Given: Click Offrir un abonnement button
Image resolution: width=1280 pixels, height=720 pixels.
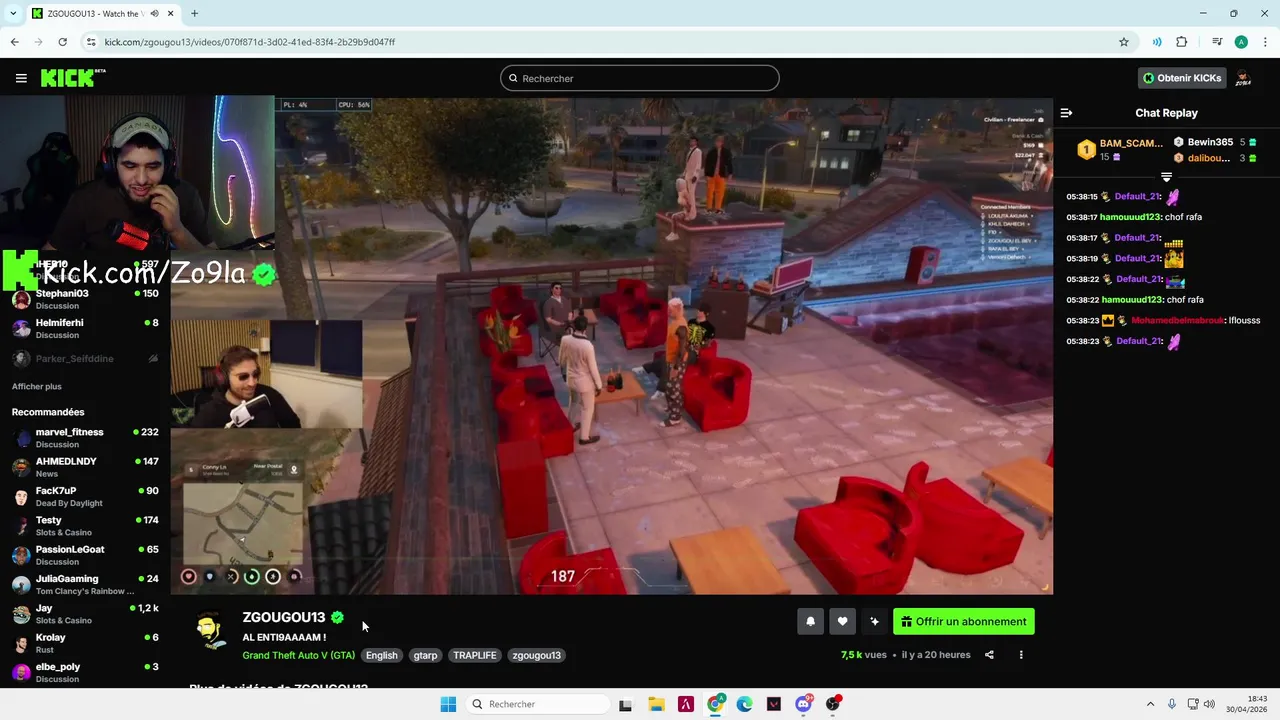Looking at the screenshot, I should point(964,622).
